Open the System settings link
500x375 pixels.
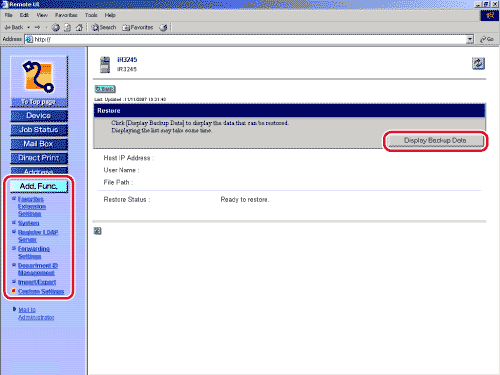29,223
